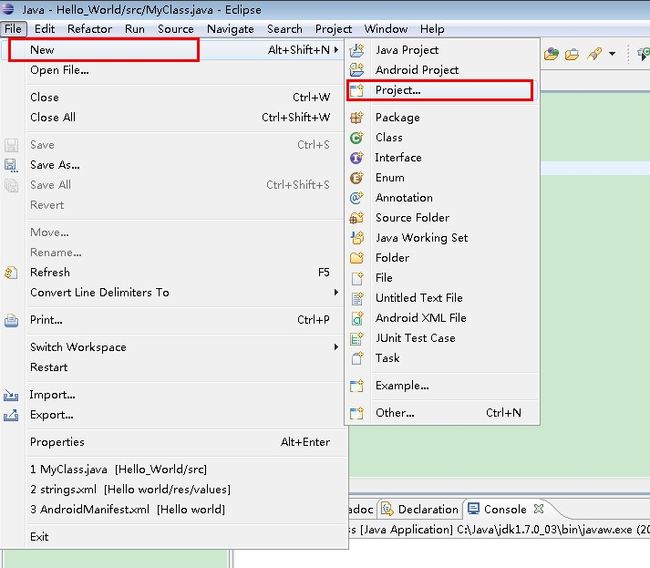Choose Other... with Ctrl+N shortcut
The height and width of the screenshot is (568, 650).
pos(442,413)
